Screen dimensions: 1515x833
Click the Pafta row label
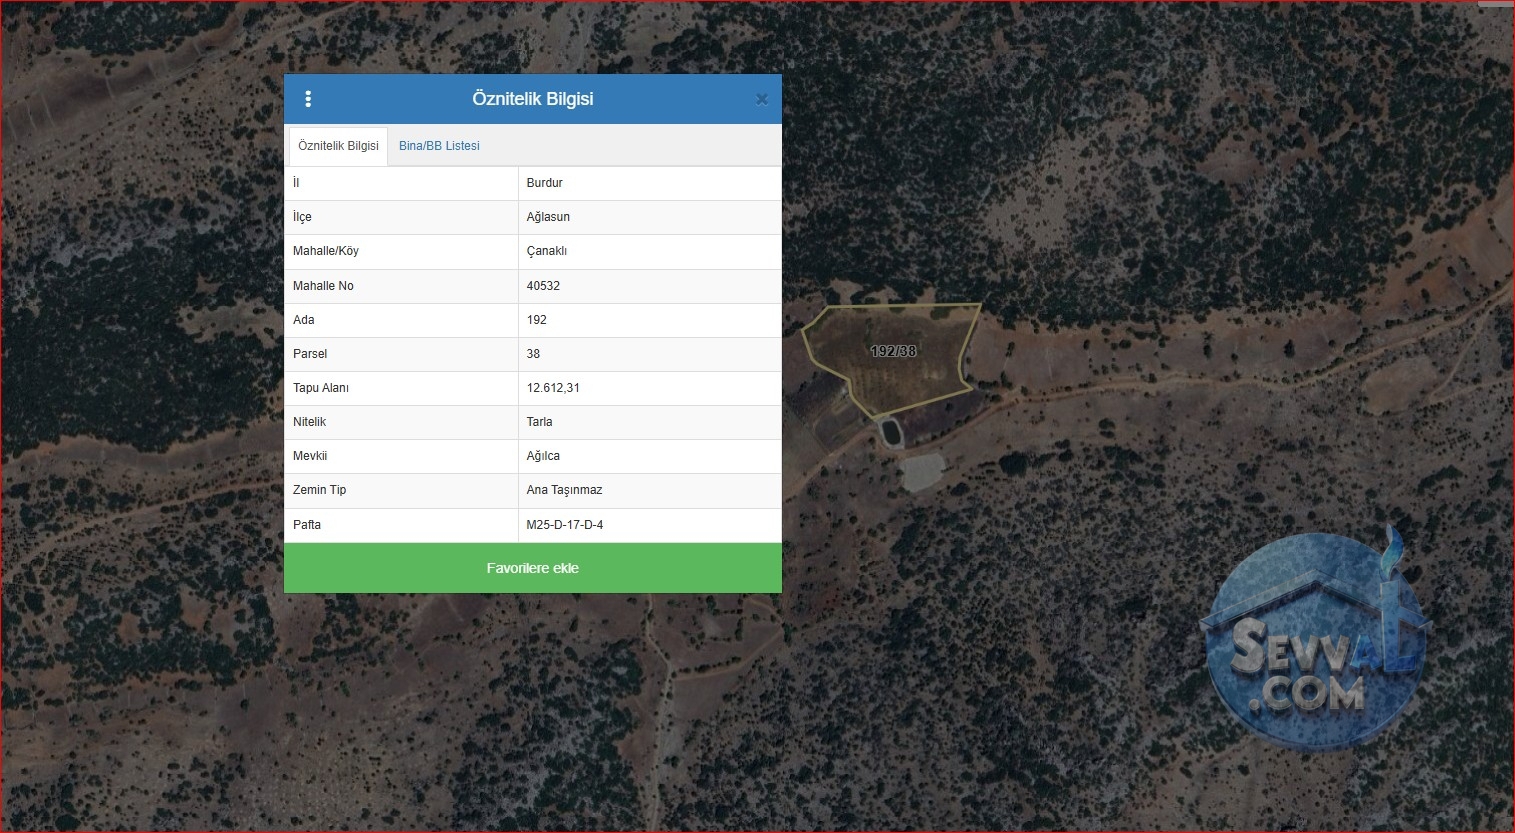307,525
